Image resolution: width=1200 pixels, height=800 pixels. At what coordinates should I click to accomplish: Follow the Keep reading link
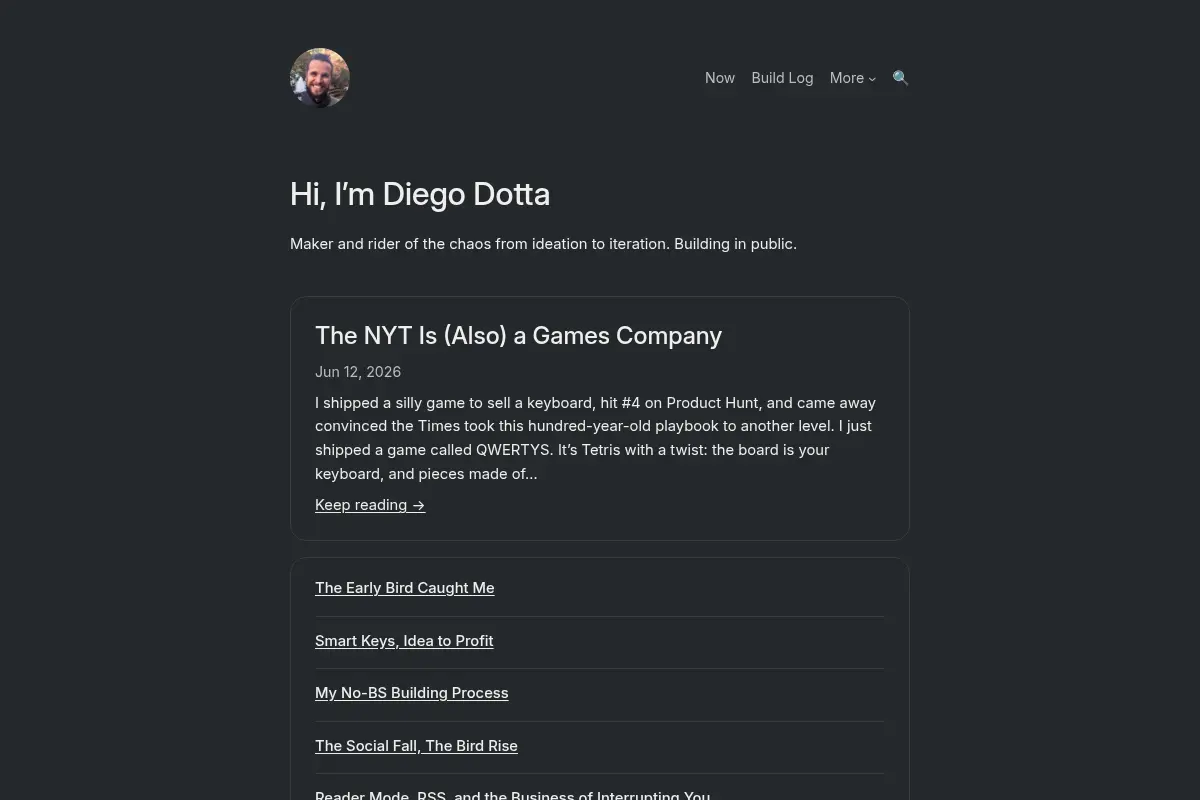[x=370, y=505]
